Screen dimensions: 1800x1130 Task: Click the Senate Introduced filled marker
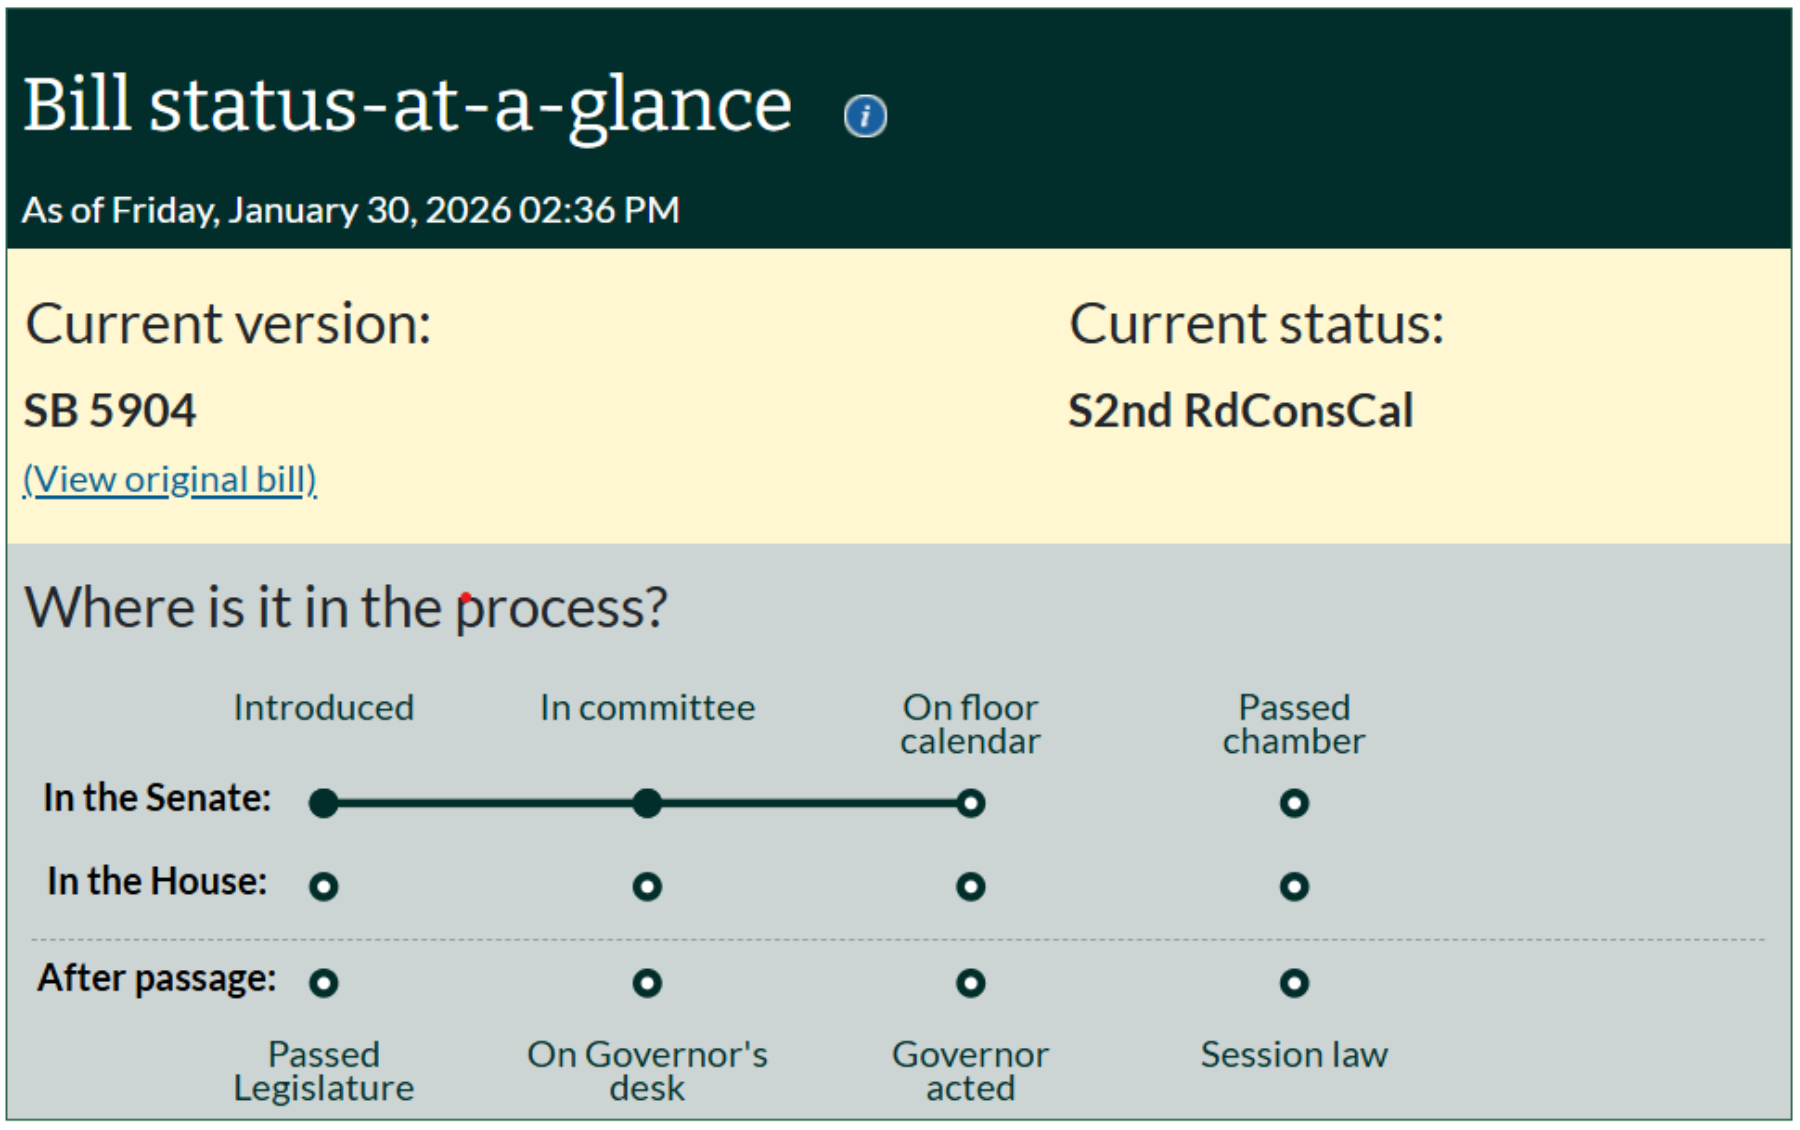coord(323,803)
